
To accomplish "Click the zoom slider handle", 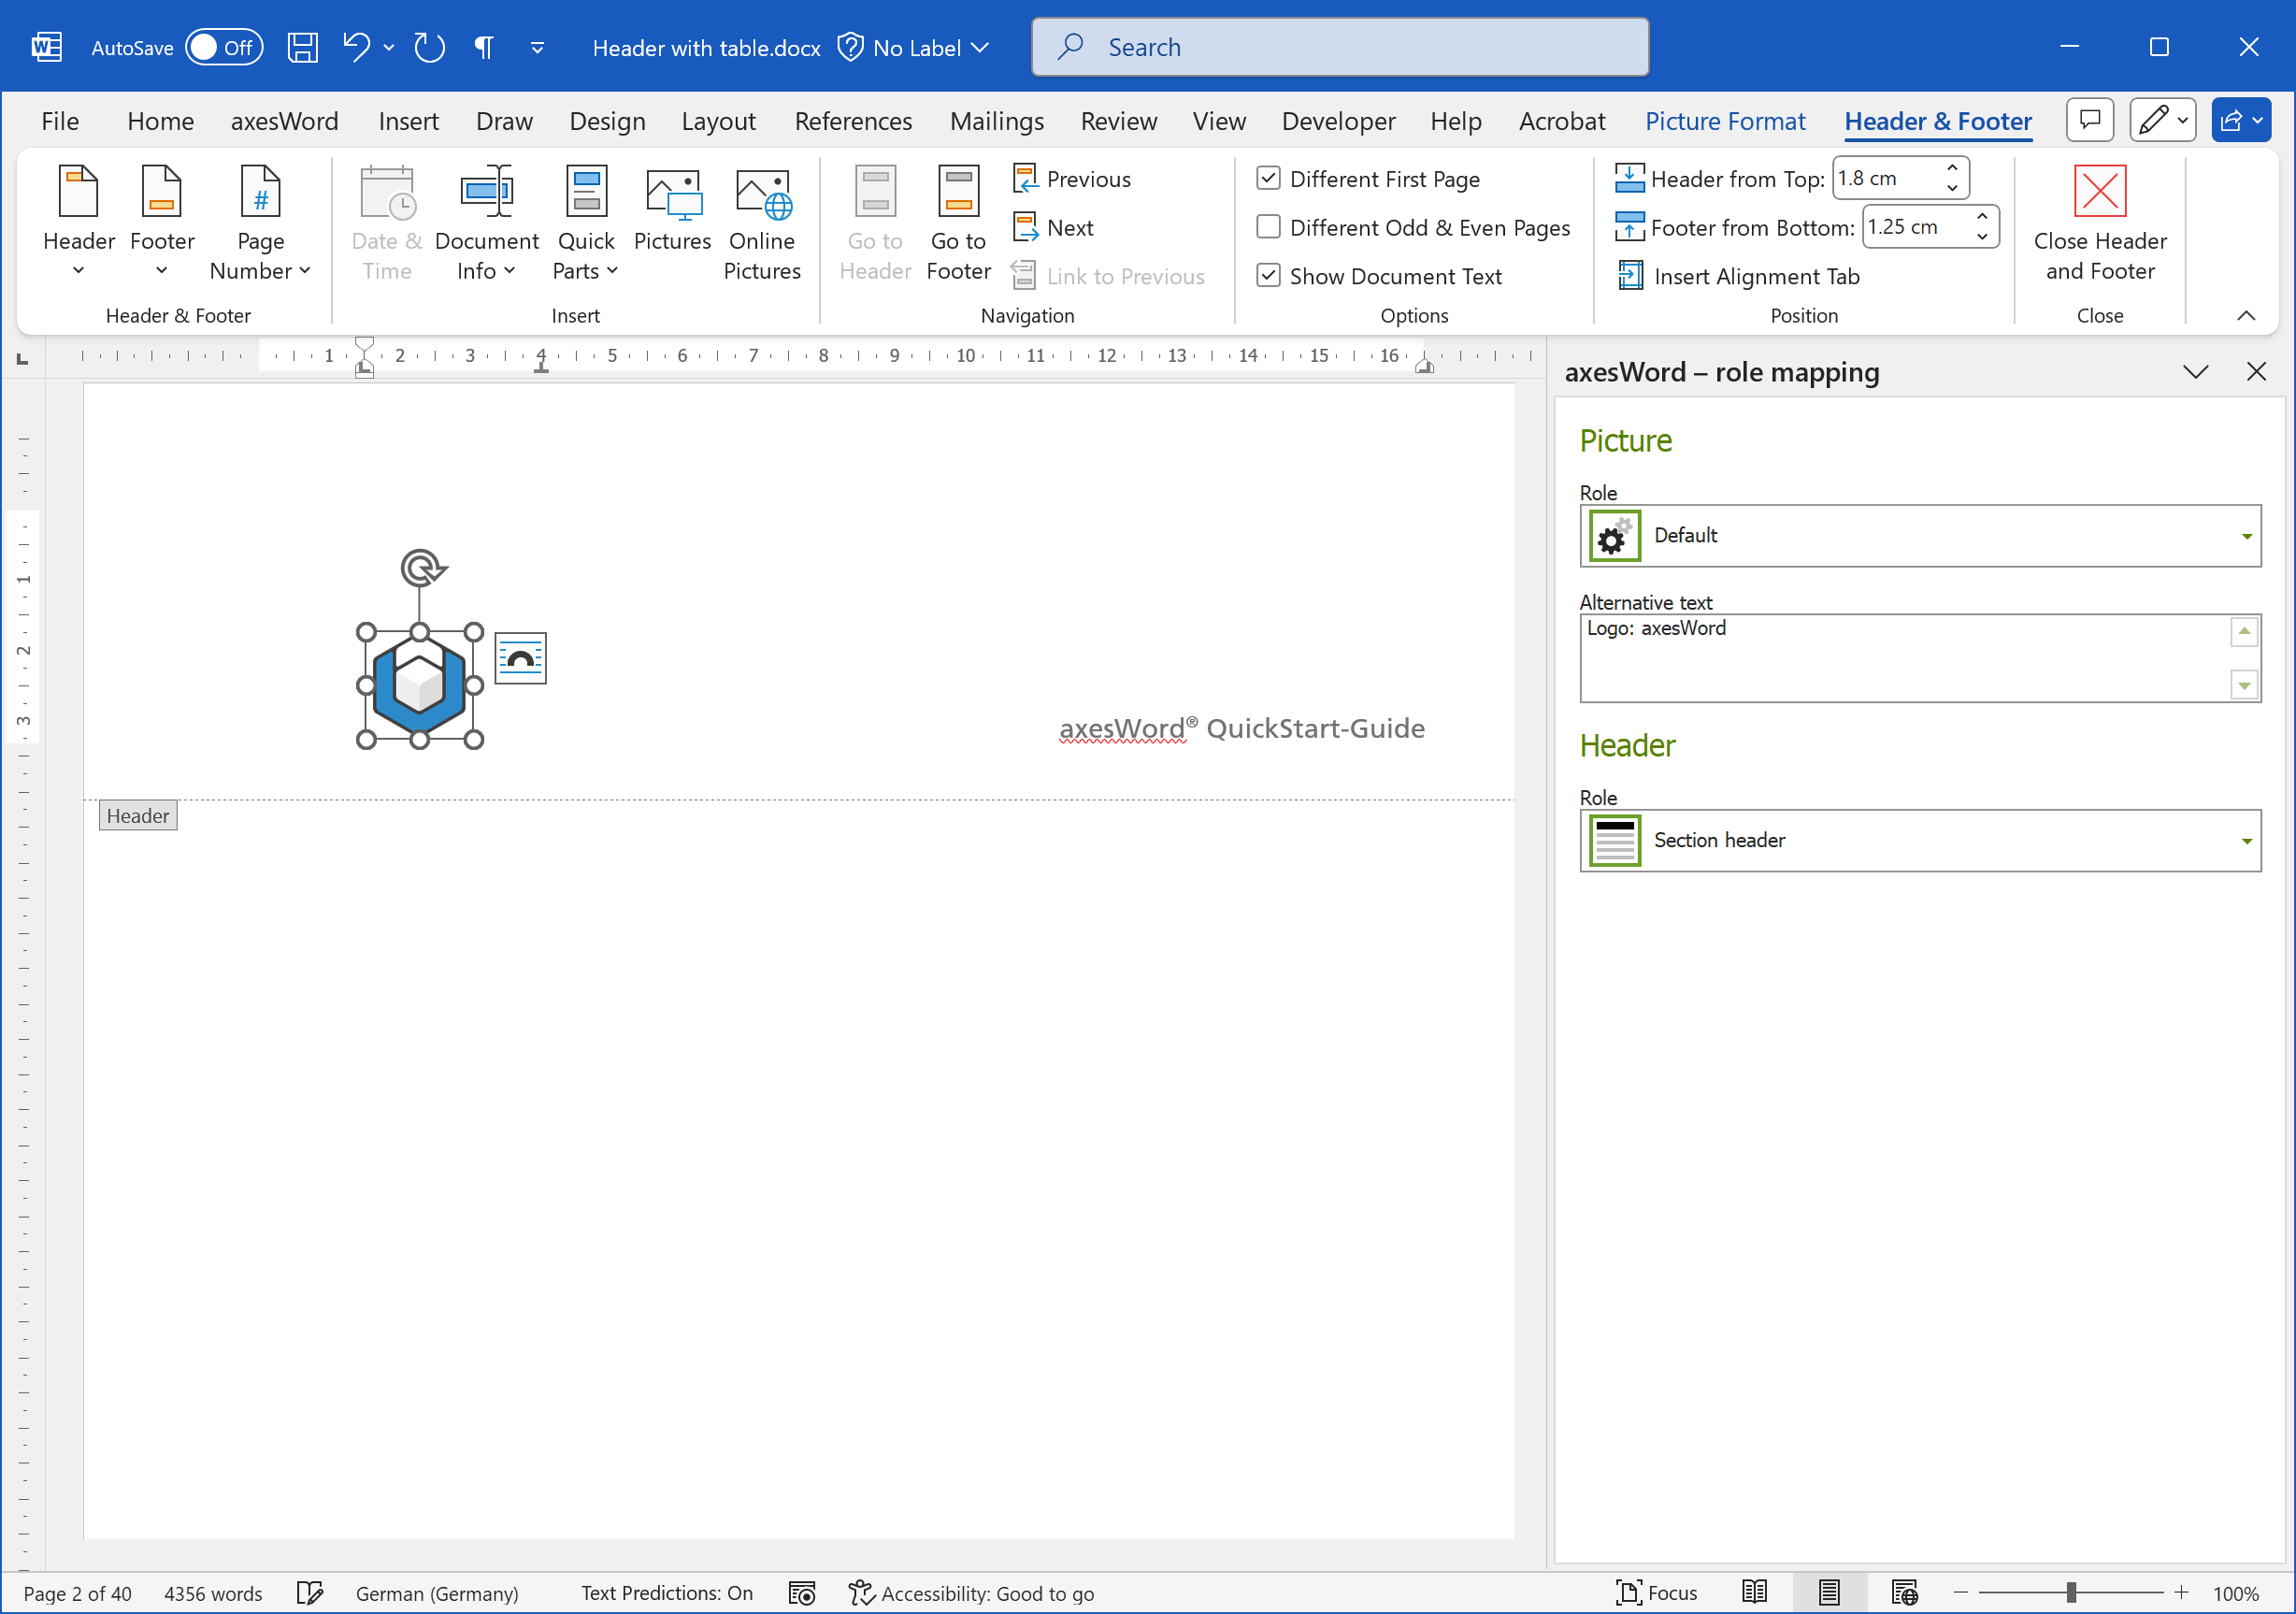I will (2071, 1592).
